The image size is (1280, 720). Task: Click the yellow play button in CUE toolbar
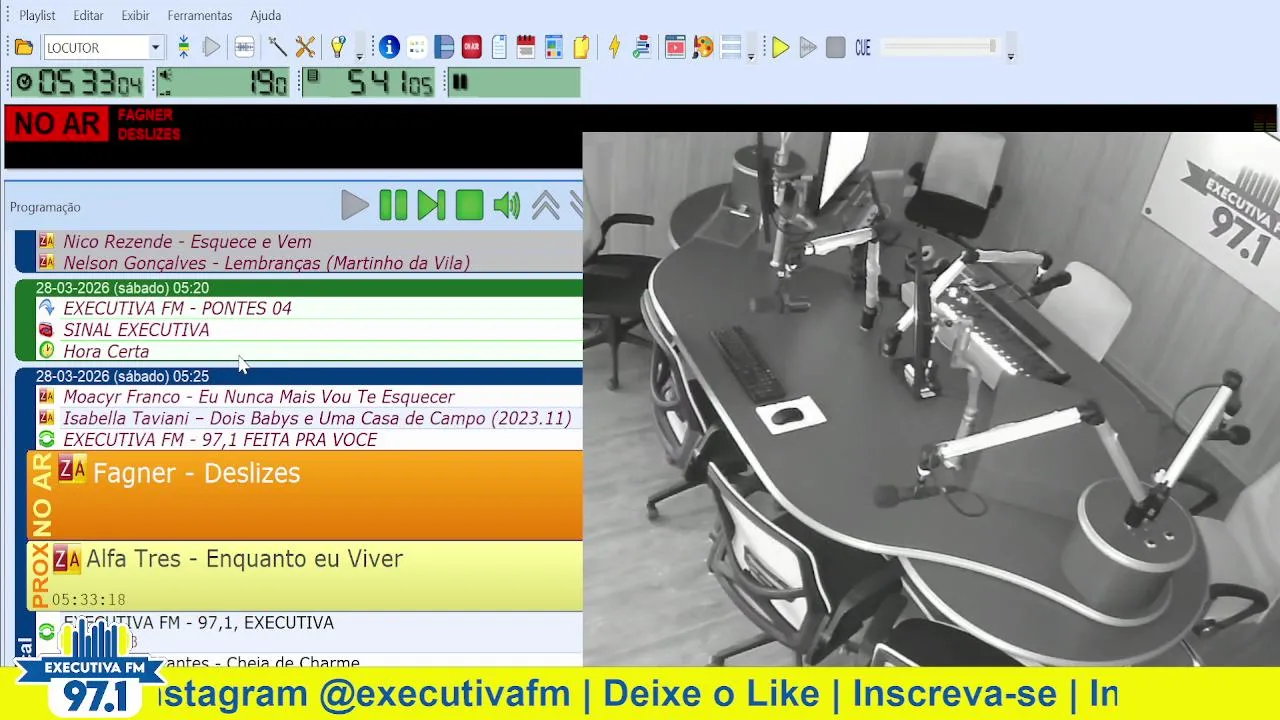tap(781, 47)
